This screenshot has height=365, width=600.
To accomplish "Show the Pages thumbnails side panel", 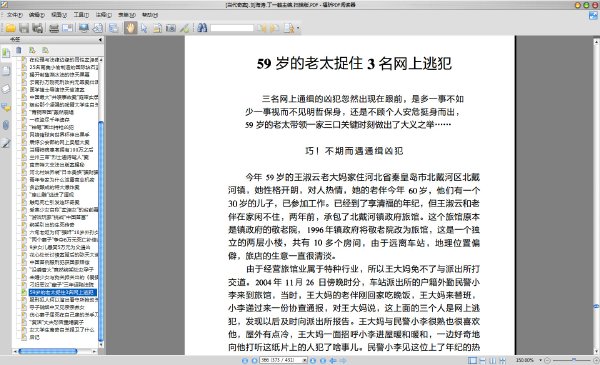I will click(6, 71).
